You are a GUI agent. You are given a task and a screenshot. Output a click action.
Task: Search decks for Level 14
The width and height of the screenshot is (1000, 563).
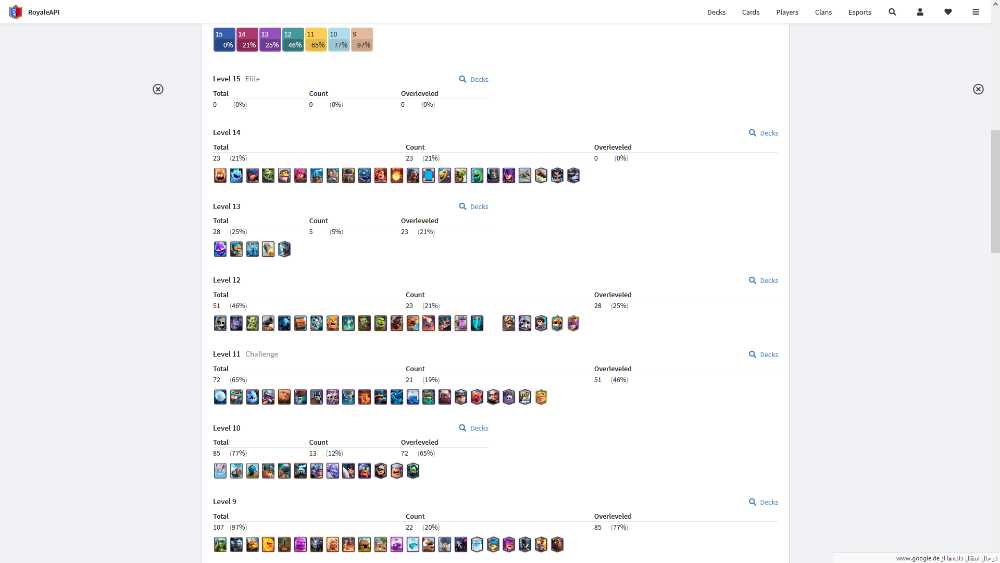point(763,133)
